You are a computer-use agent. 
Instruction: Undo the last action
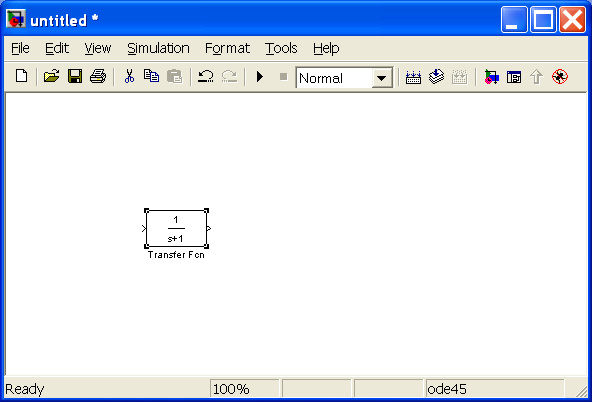tap(206, 77)
